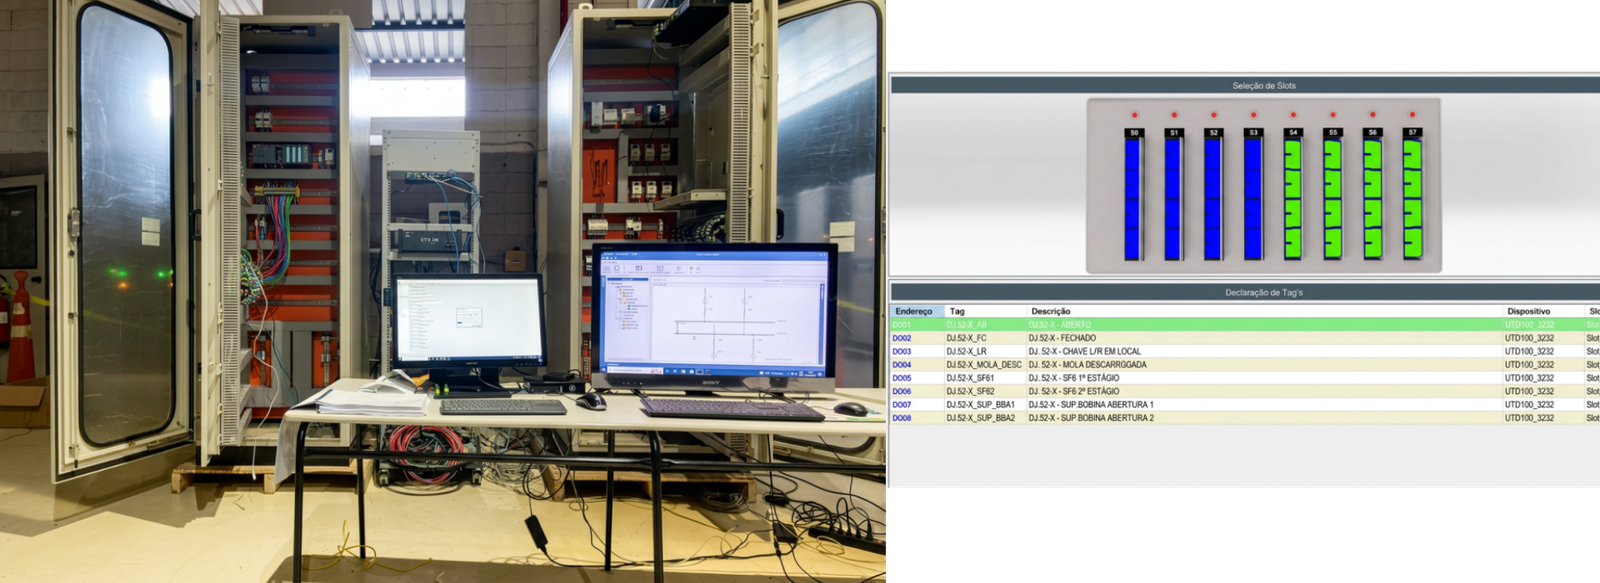This screenshot has width=1600, height=583.
Task: Select address D008 in the tag table
Action: click(902, 418)
